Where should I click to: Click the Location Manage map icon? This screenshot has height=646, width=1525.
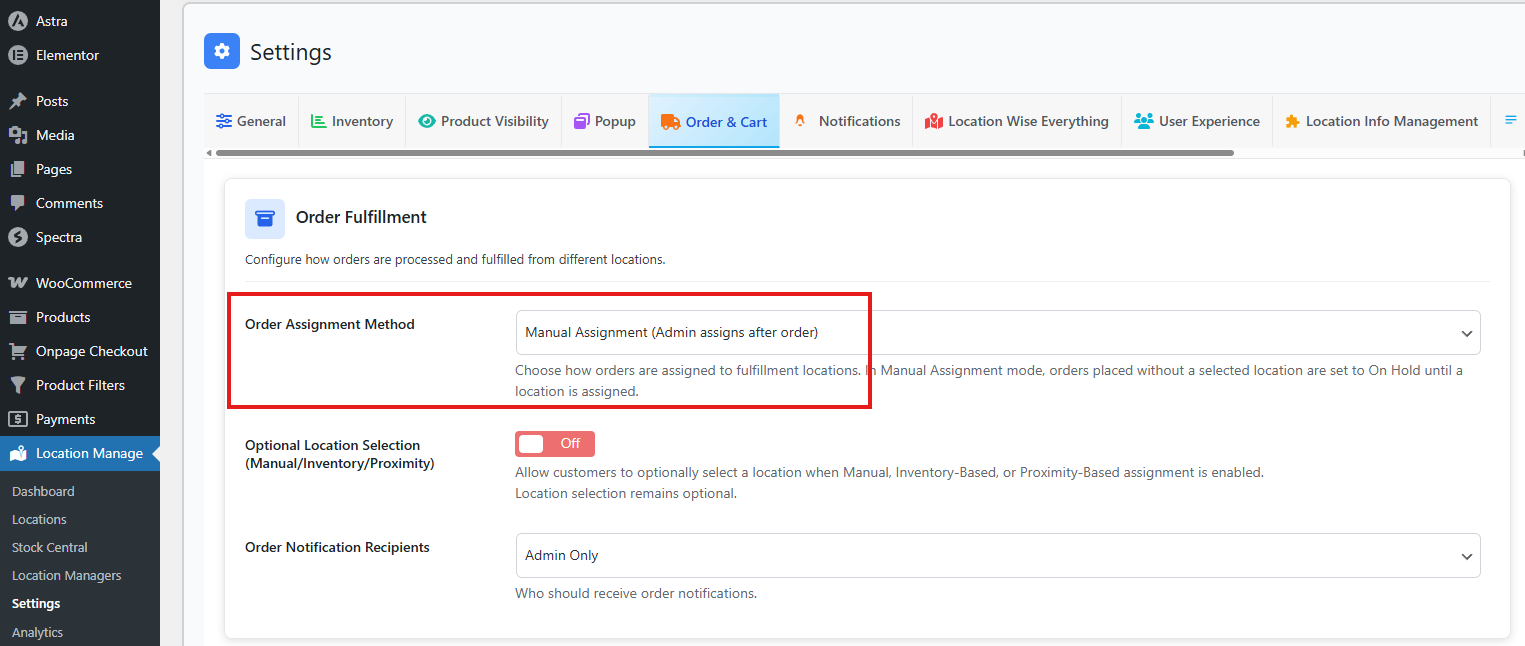tap(17, 453)
